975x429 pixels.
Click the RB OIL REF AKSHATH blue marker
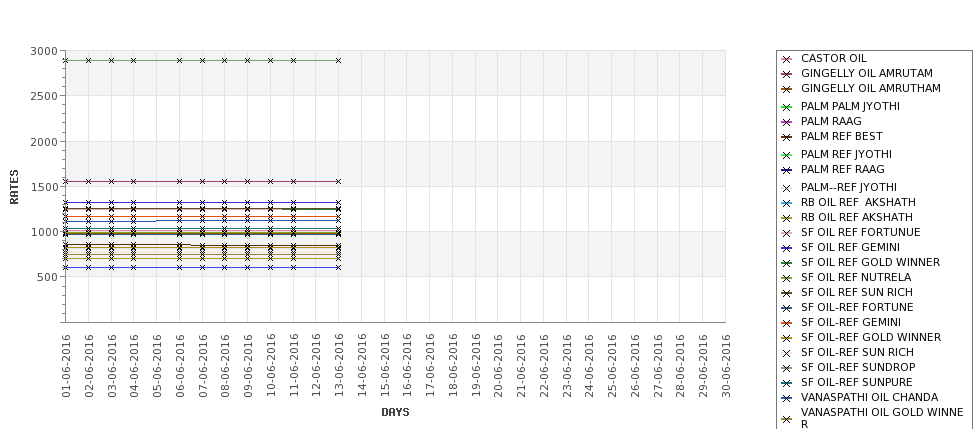[786, 203]
